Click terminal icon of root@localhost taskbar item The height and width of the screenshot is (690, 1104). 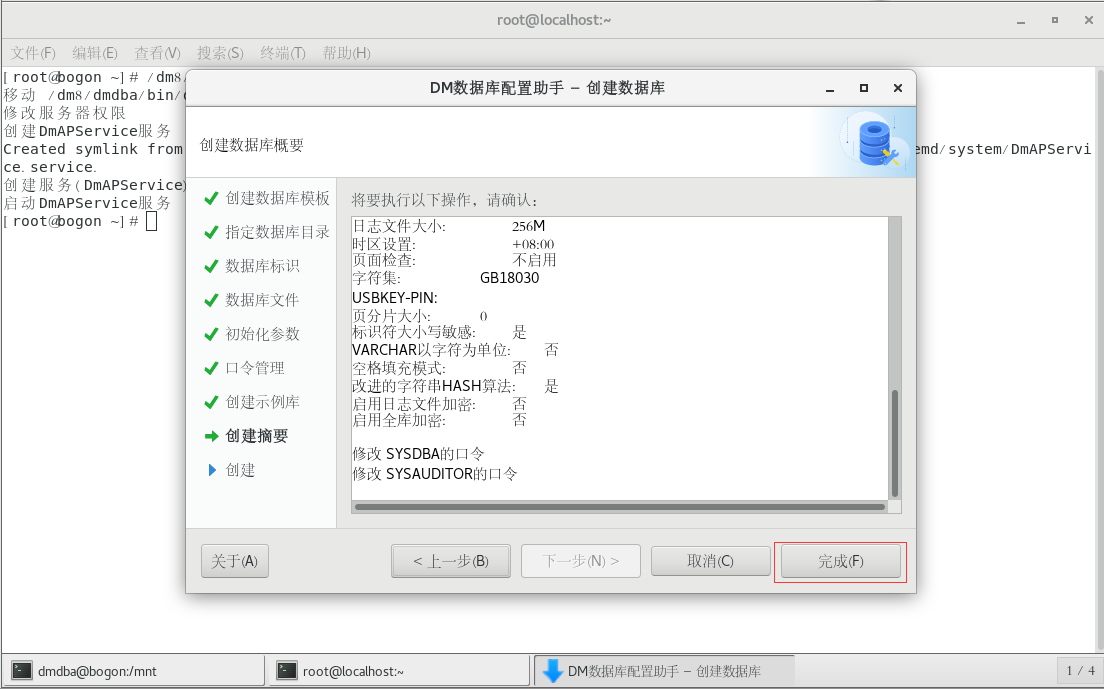tap(287, 671)
